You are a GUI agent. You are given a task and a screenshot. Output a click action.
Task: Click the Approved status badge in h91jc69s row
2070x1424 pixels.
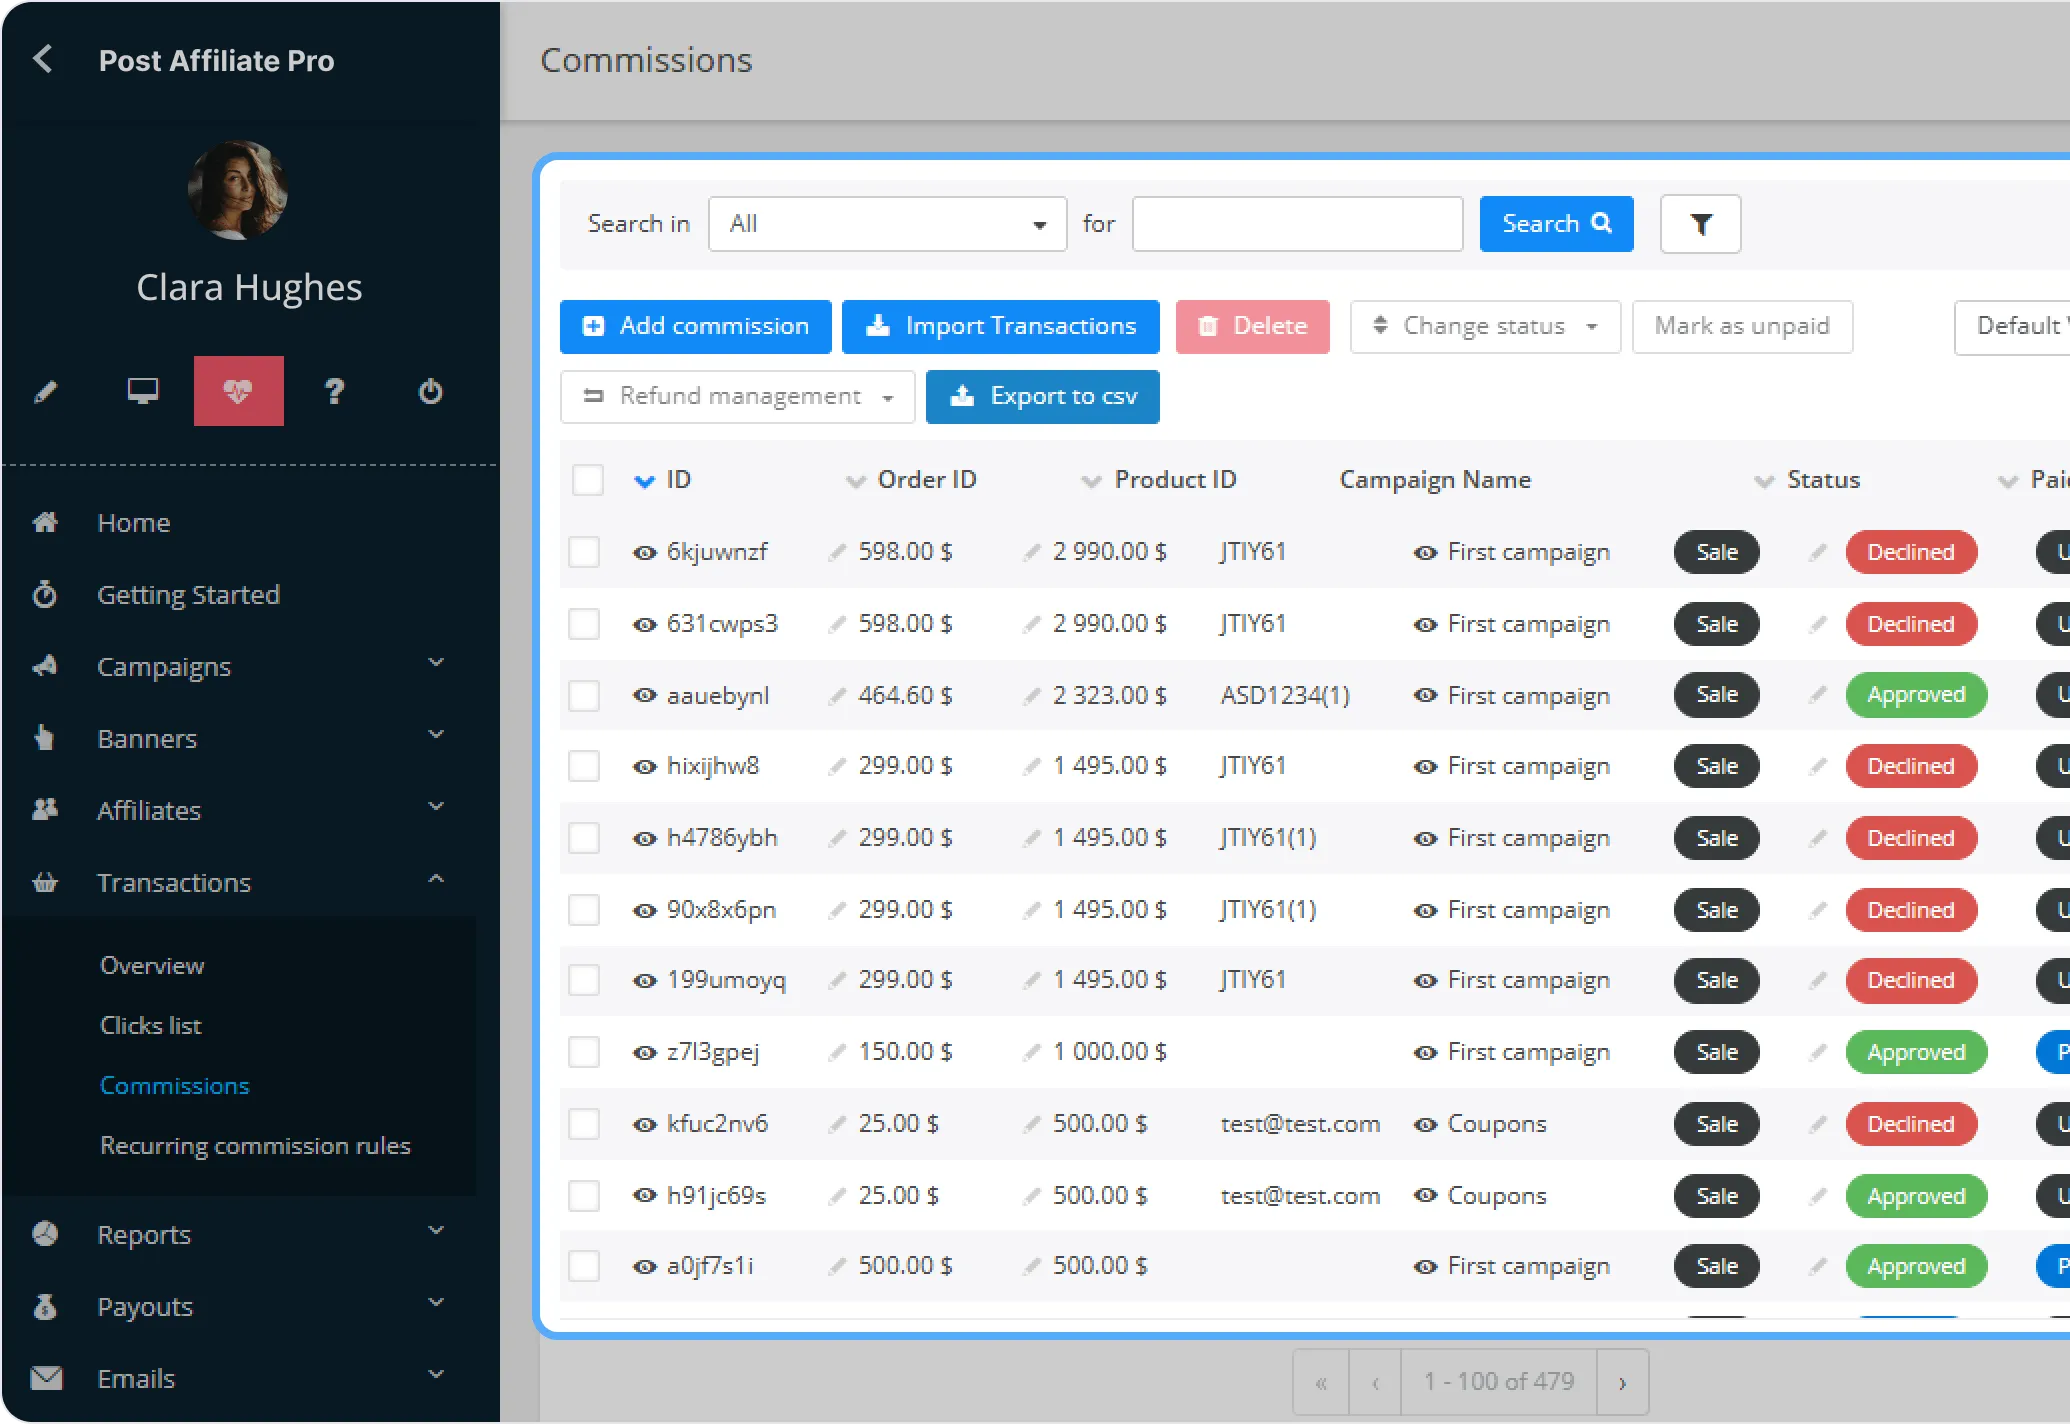(x=1916, y=1196)
